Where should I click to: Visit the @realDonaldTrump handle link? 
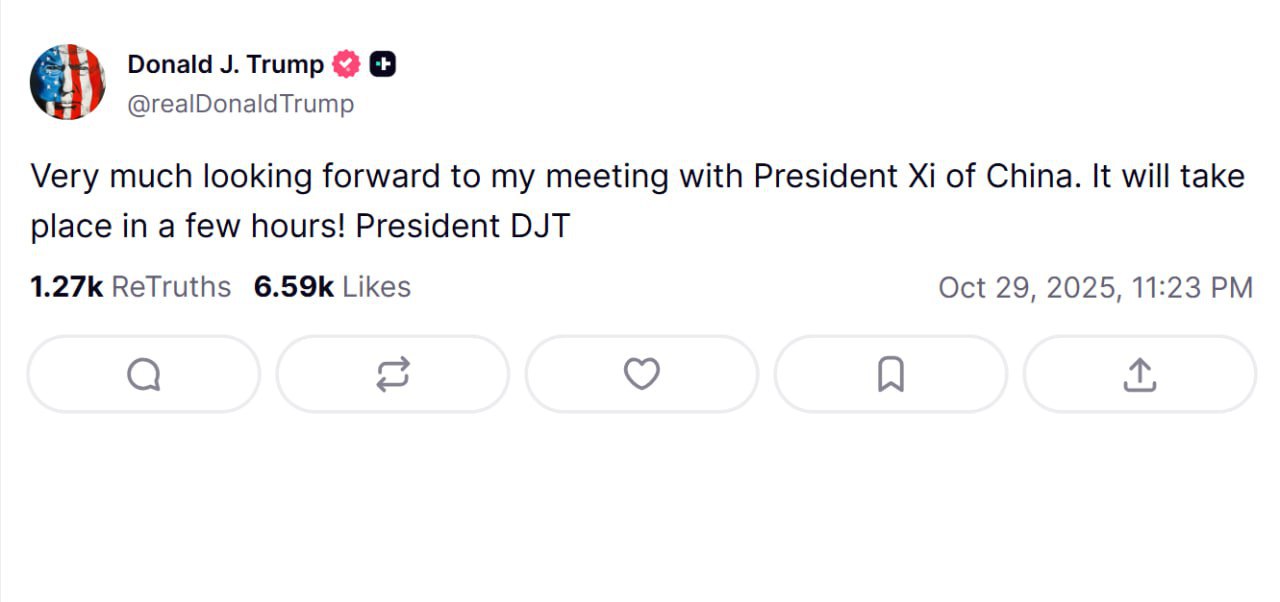click(x=240, y=104)
